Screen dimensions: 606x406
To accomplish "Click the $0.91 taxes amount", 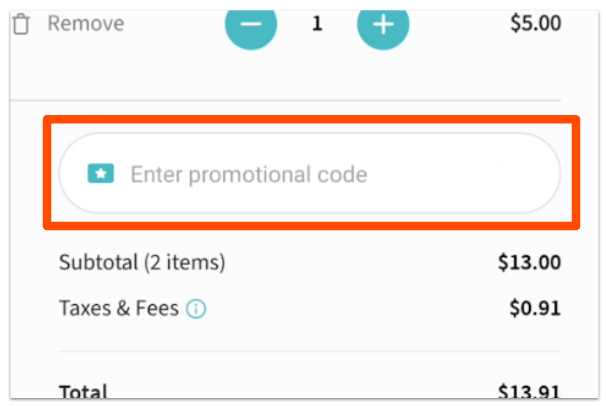I will [x=534, y=309].
